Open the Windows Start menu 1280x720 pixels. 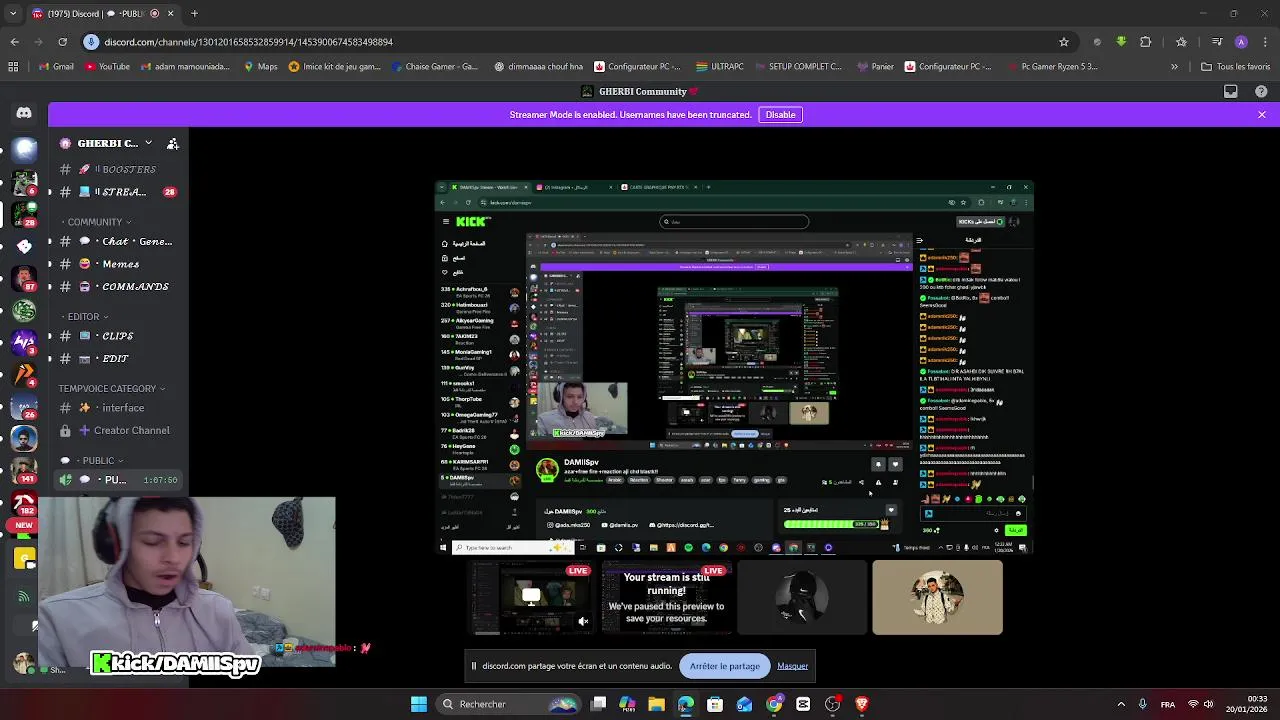coord(419,704)
